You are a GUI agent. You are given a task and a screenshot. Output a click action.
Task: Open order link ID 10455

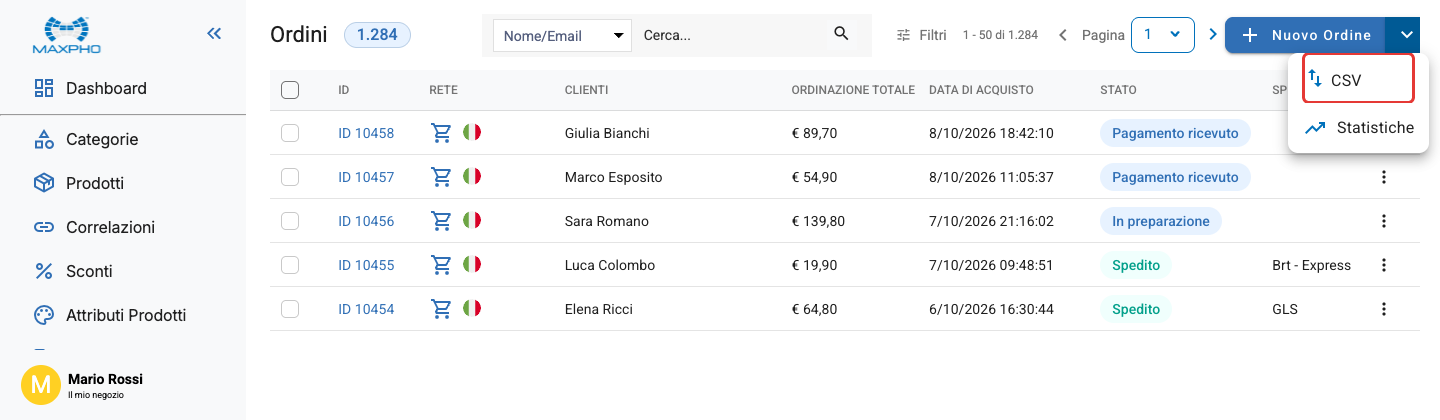366,265
